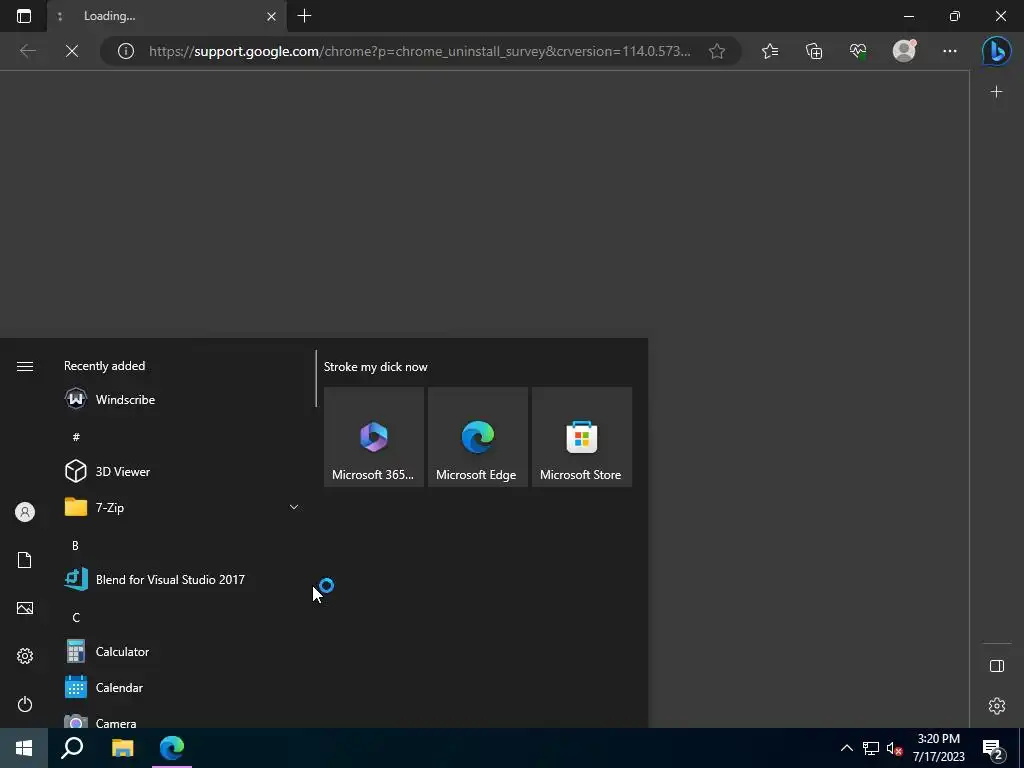This screenshot has height=768, width=1024.
Task: Open muted volume tray icon
Action: pyautogui.click(x=894, y=748)
